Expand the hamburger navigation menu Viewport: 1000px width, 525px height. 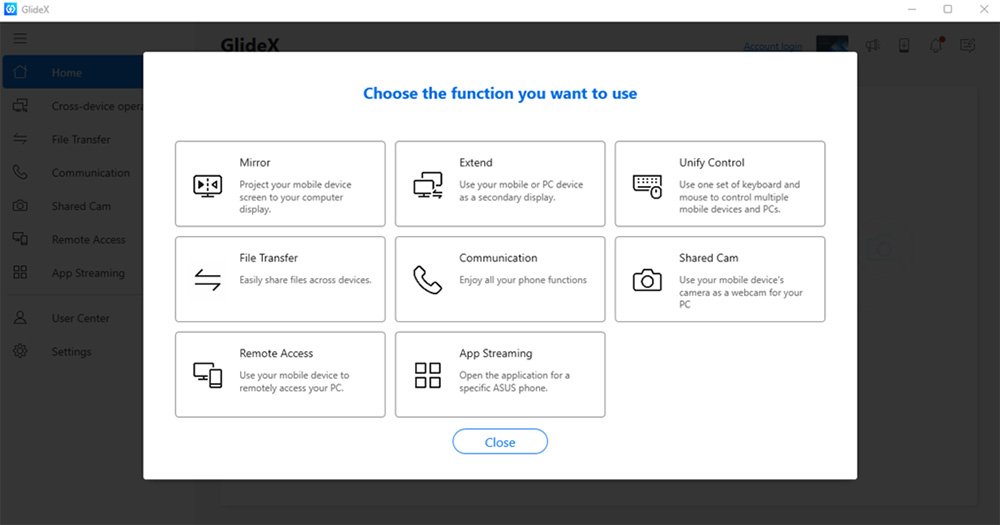click(x=20, y=39)
